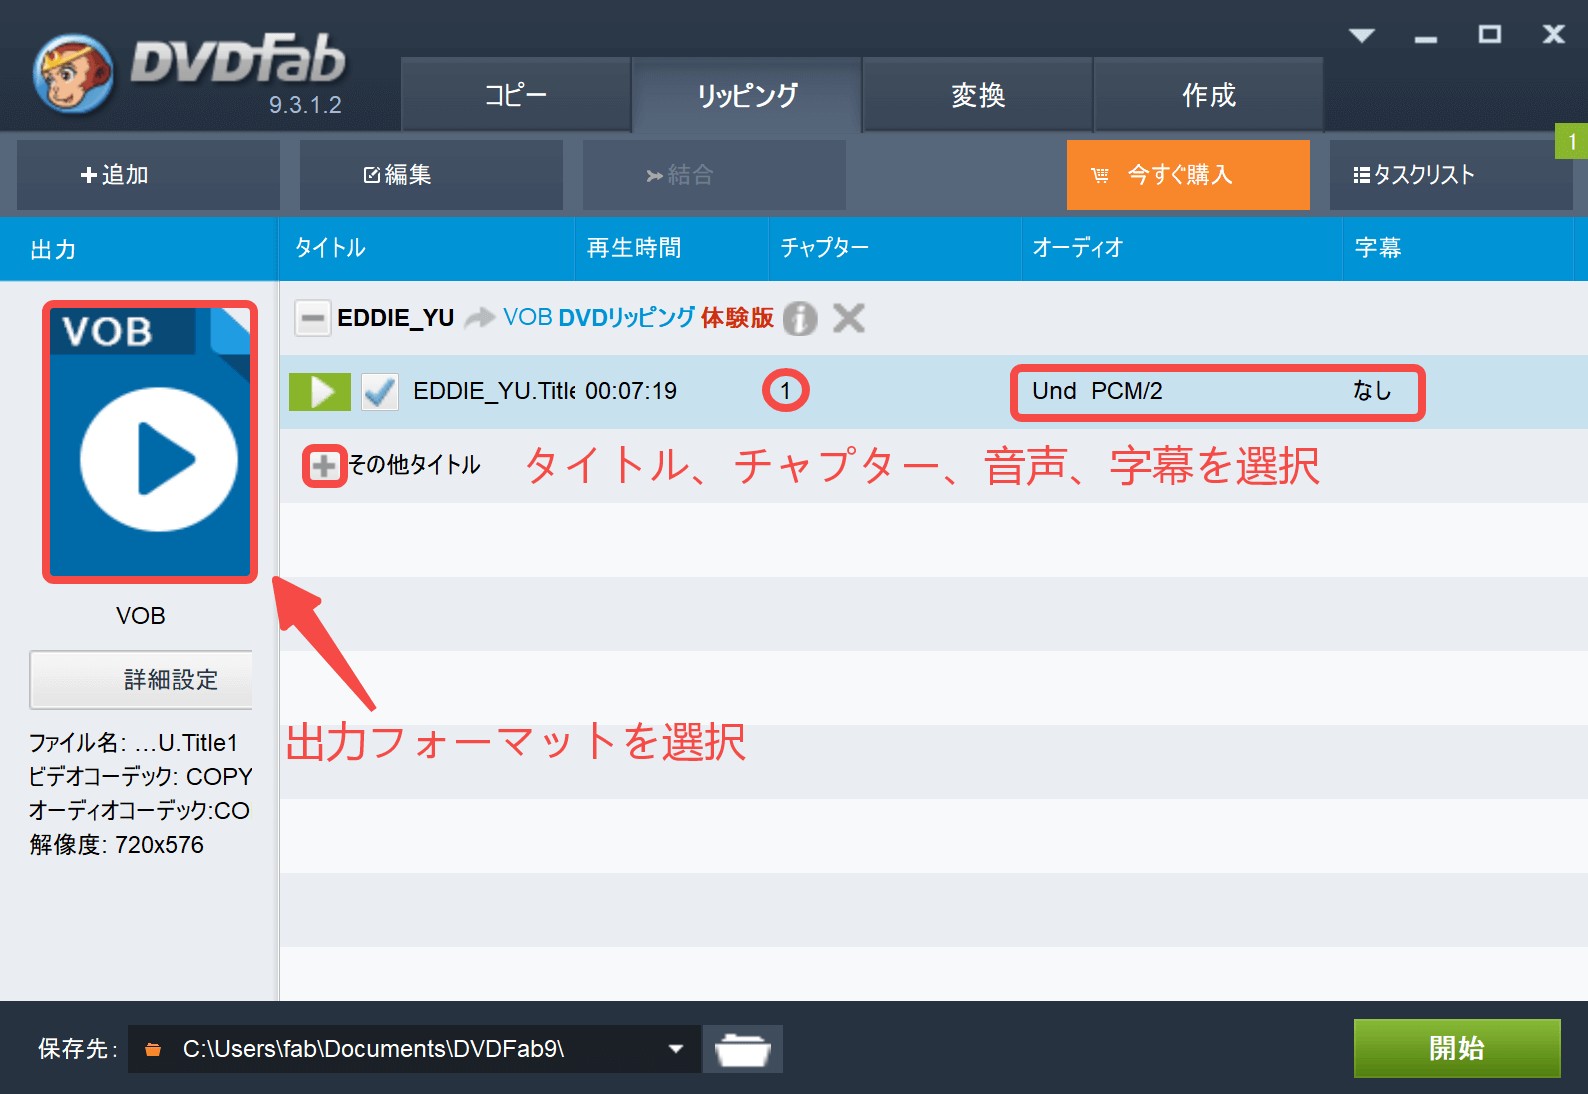
Task: Open info icon next to 体験版
Action: 800,319
